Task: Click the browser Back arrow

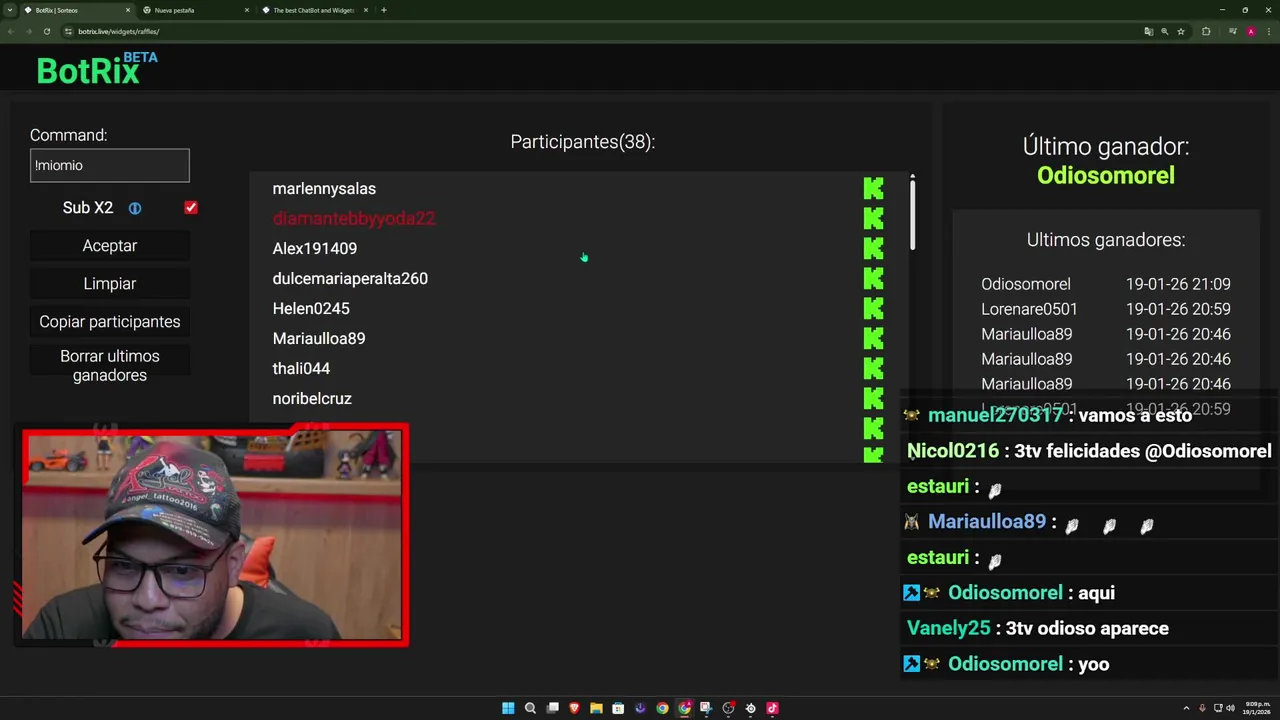Action: click(11, 31)
